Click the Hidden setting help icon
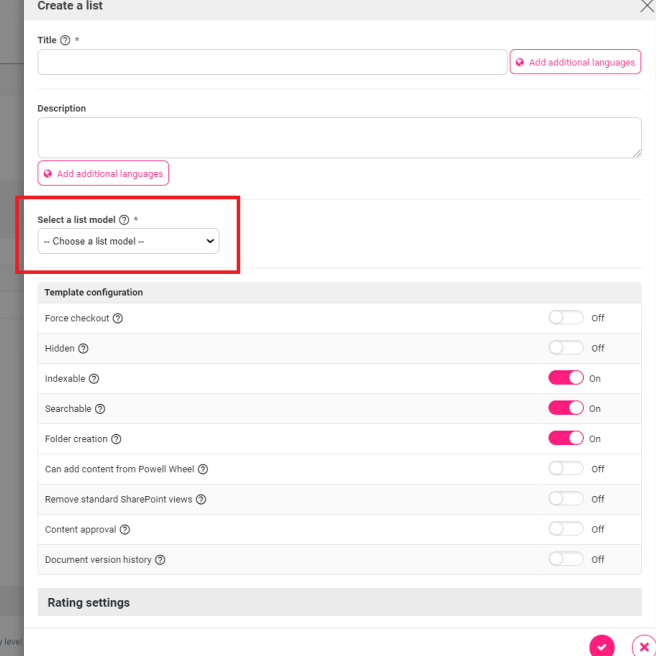Screen dimensions: 656x656 (83, 348)
